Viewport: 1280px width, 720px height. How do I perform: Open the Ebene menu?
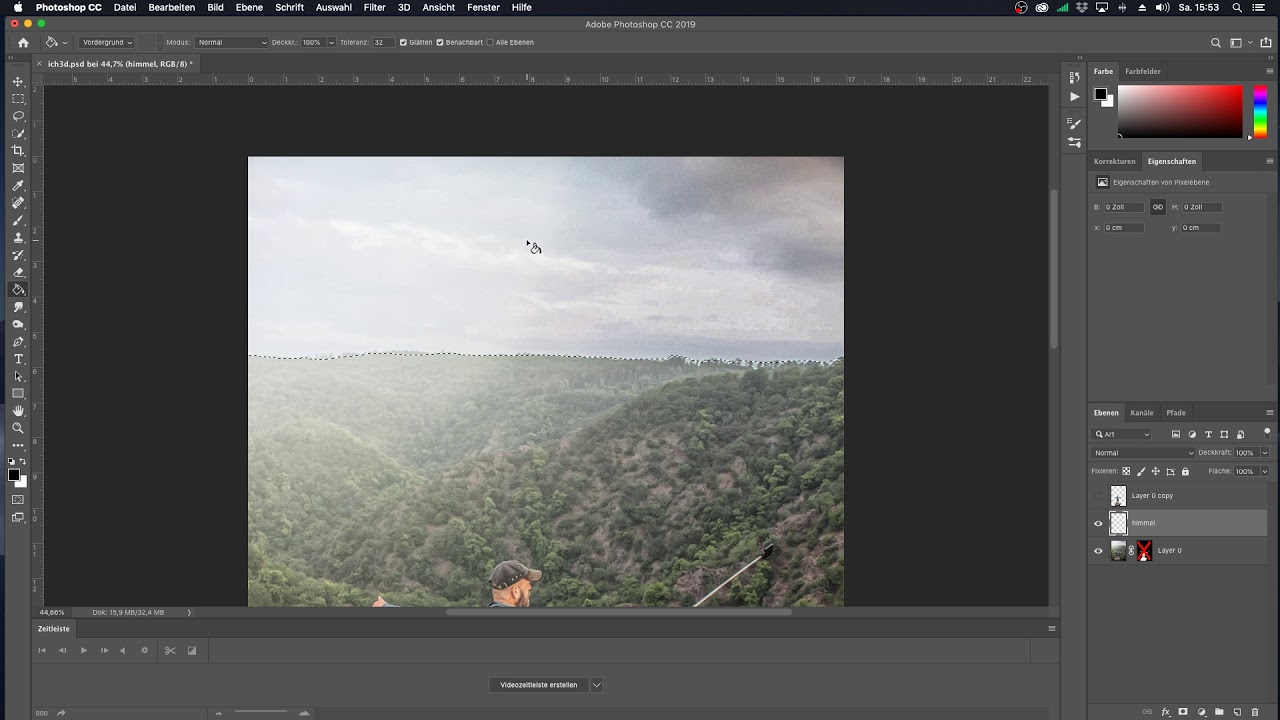click(249, 7)
